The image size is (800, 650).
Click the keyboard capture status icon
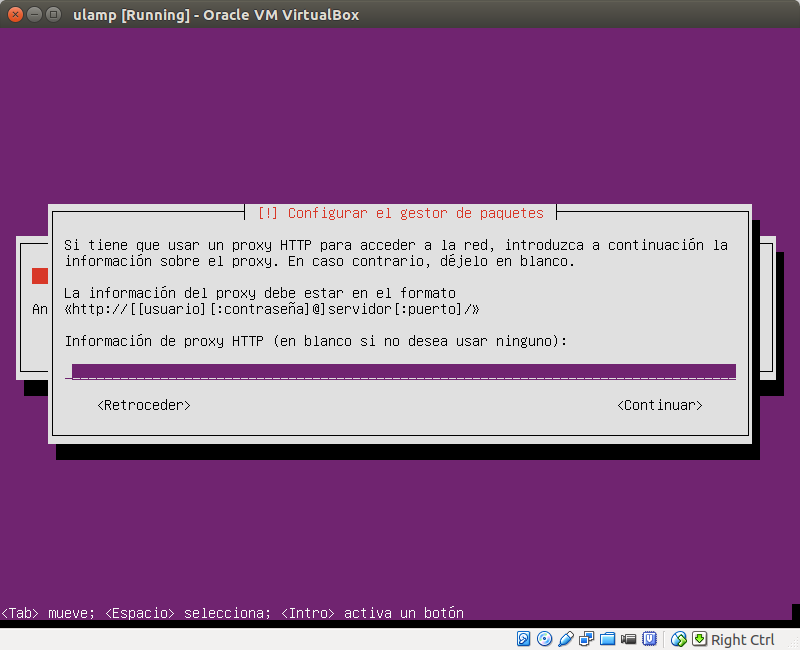pos(700,639)
